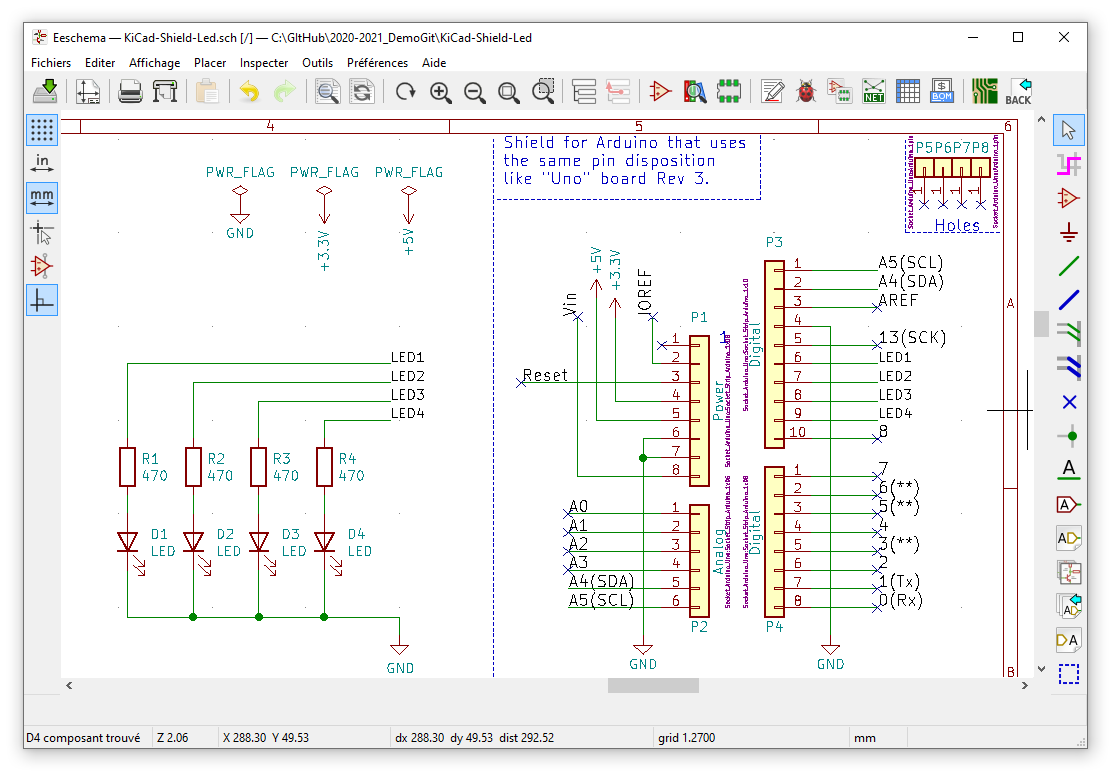Generate netlist with NET icon
This screenshot has height=773, width=1116.
pyautogui.click(x=873, y=92)
